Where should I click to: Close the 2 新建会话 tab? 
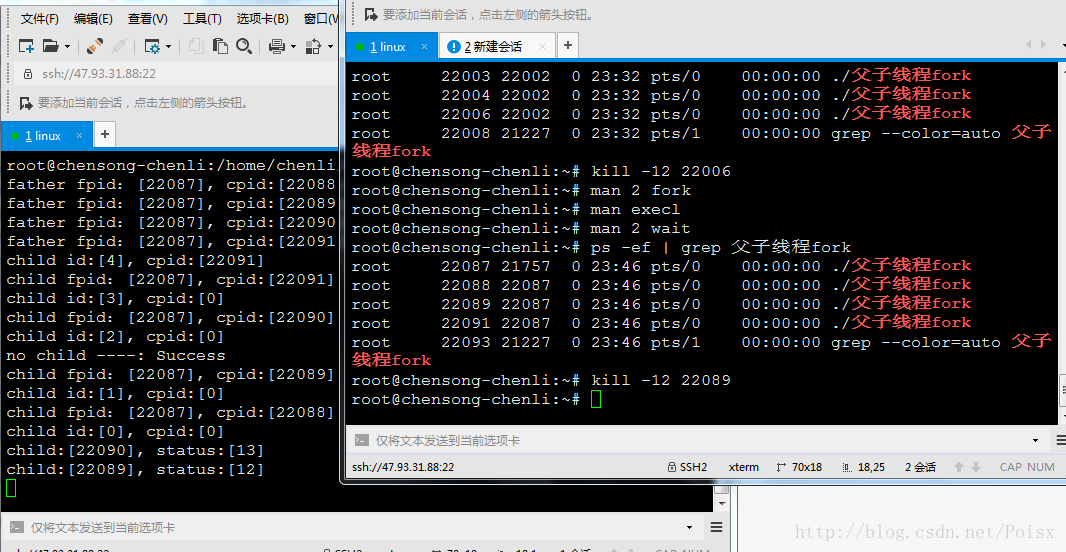coord(542,46)
